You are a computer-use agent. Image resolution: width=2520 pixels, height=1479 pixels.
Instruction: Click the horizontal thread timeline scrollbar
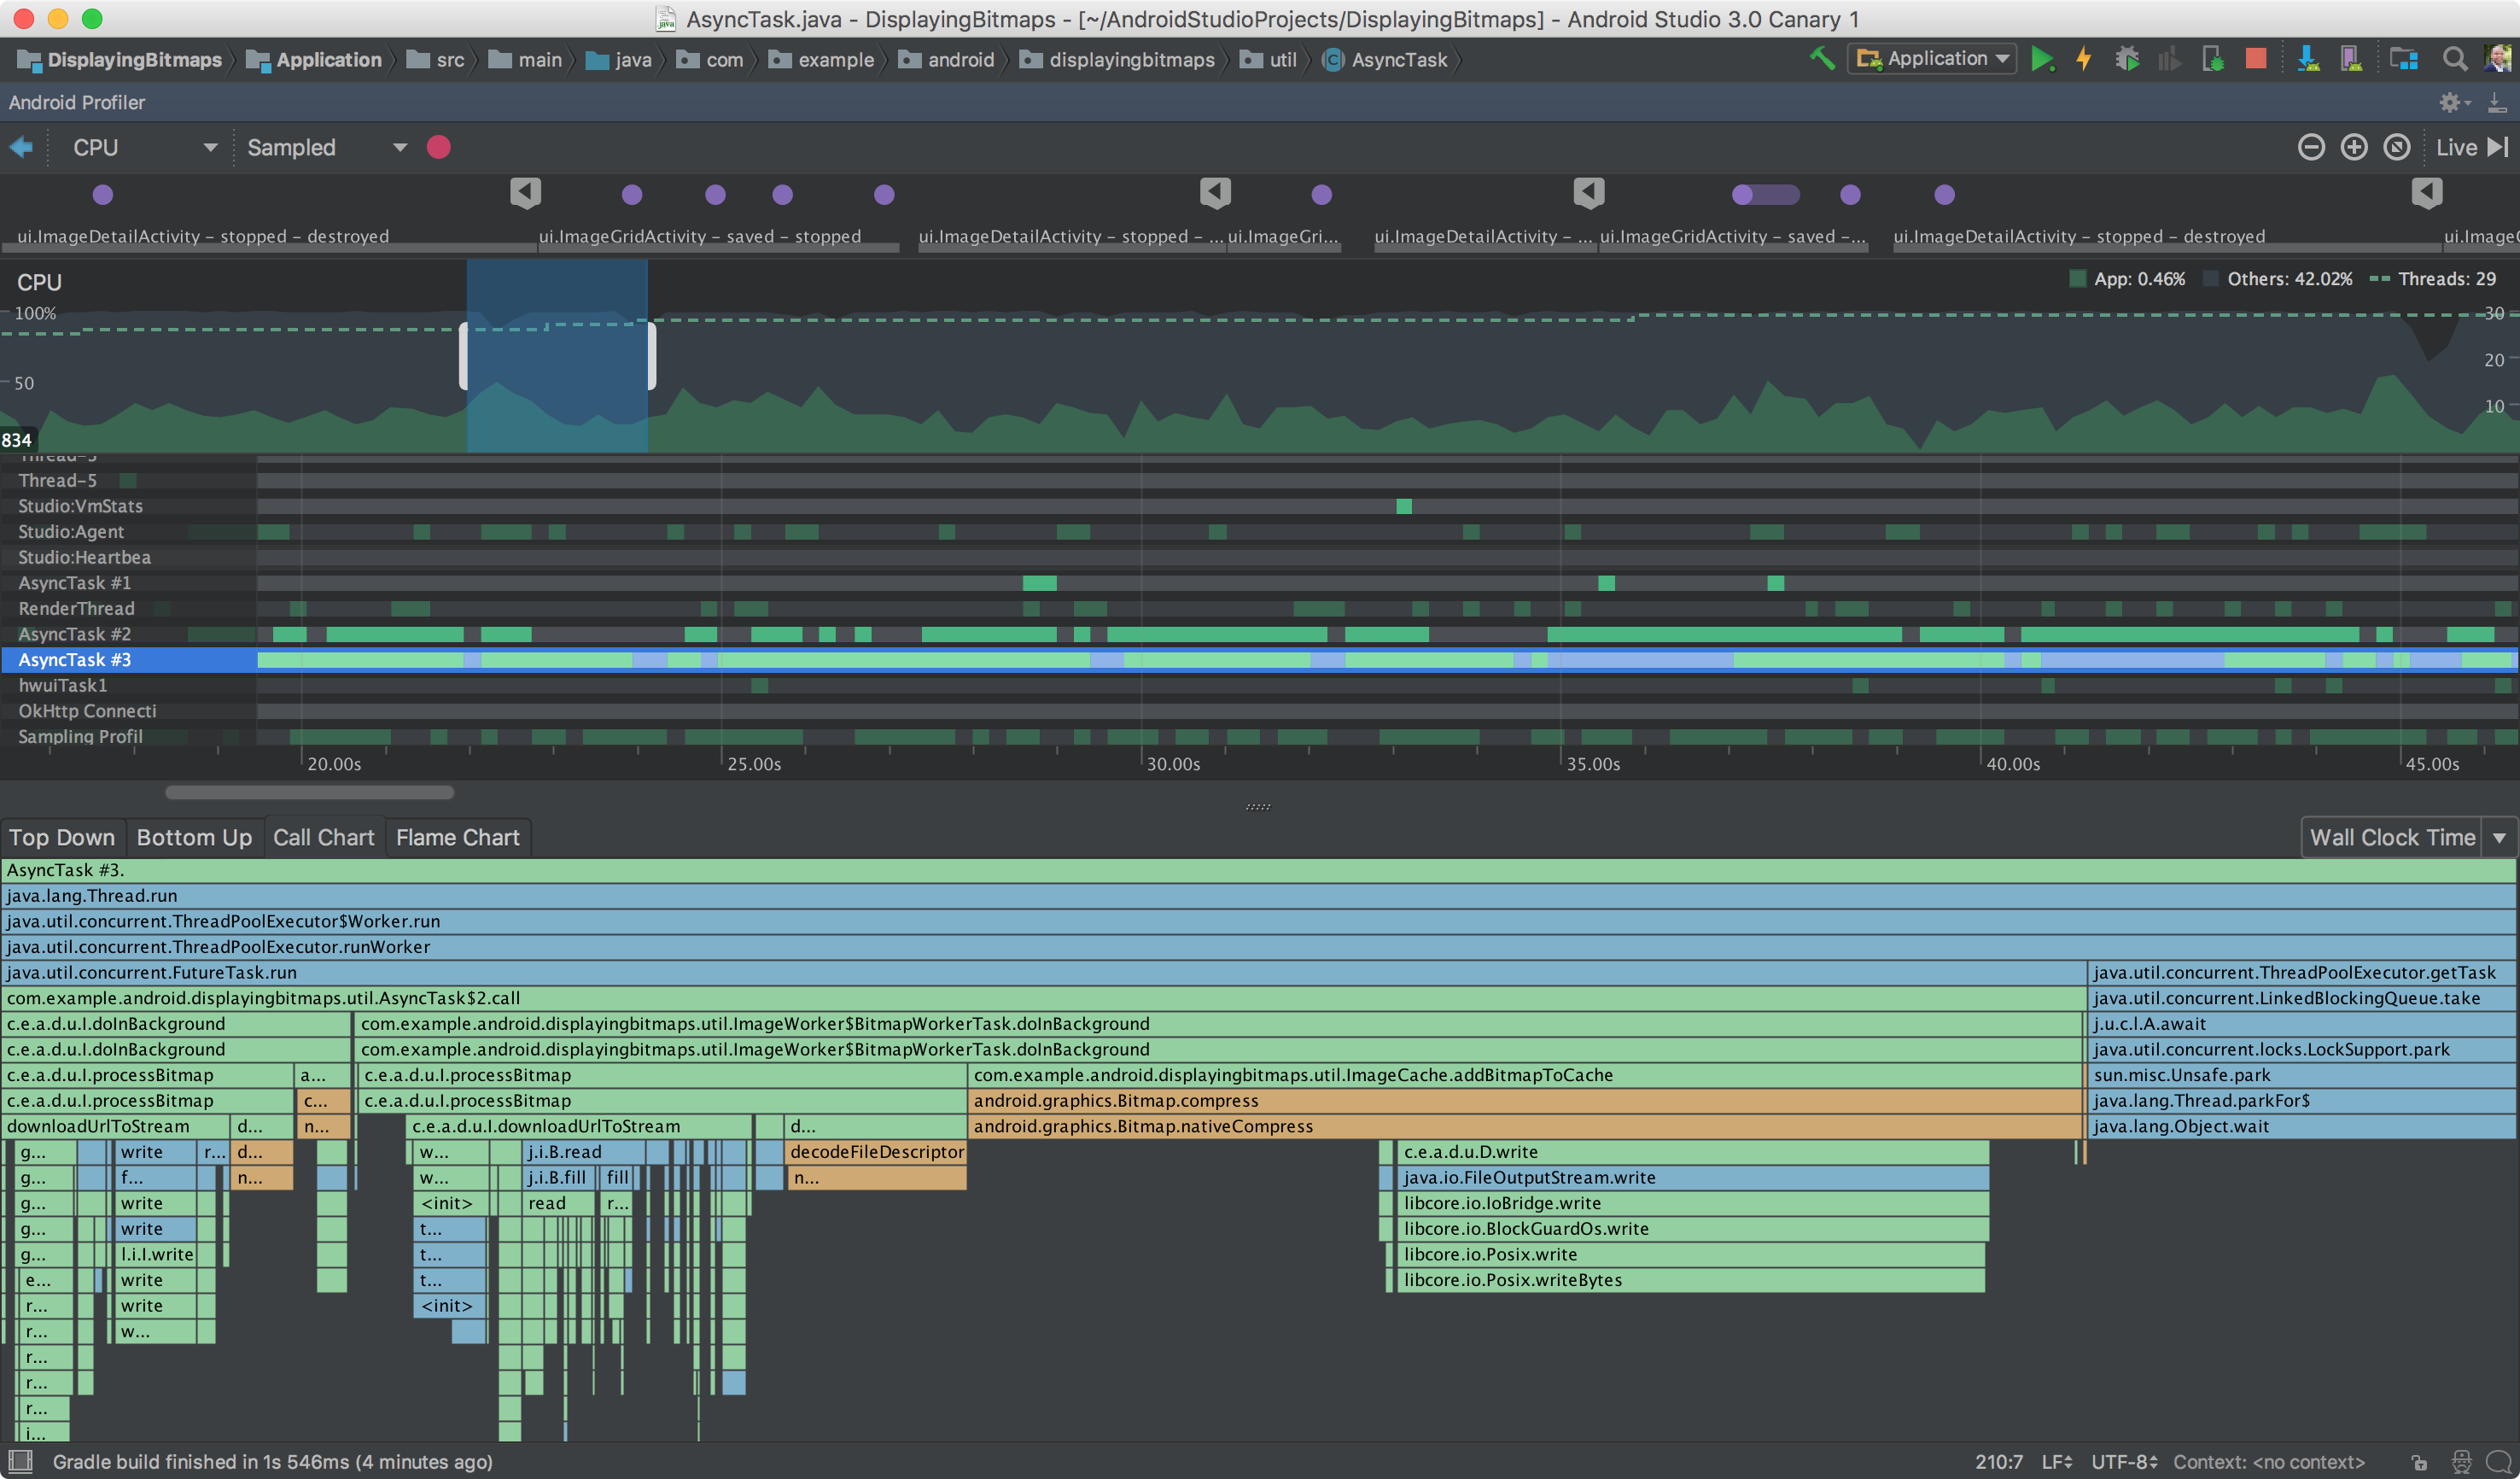pos(309,793)
